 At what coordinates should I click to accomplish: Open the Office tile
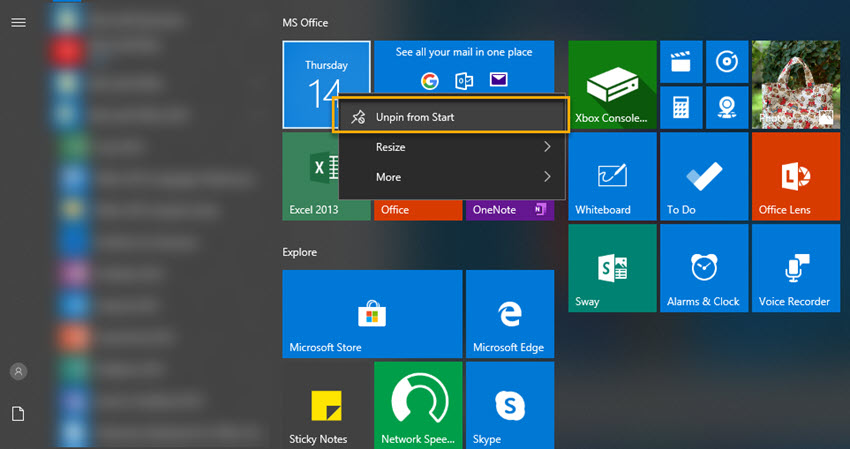click(418, 210)
